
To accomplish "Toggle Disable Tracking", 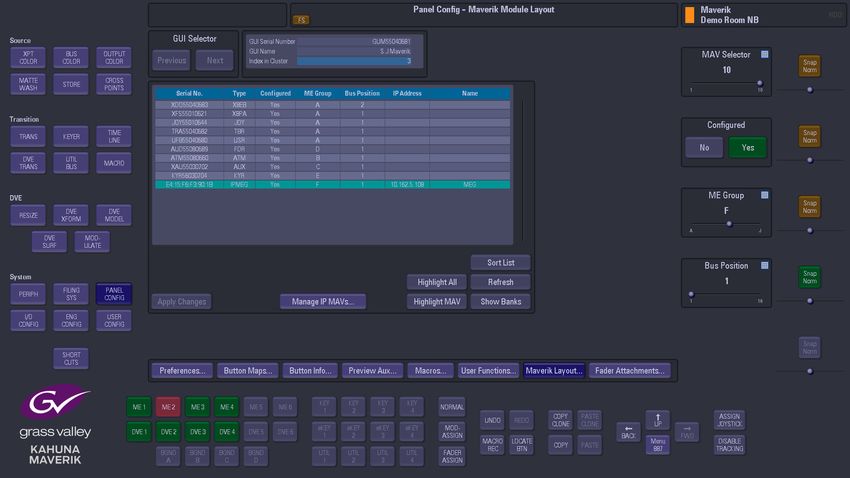I will coord(729,445).
